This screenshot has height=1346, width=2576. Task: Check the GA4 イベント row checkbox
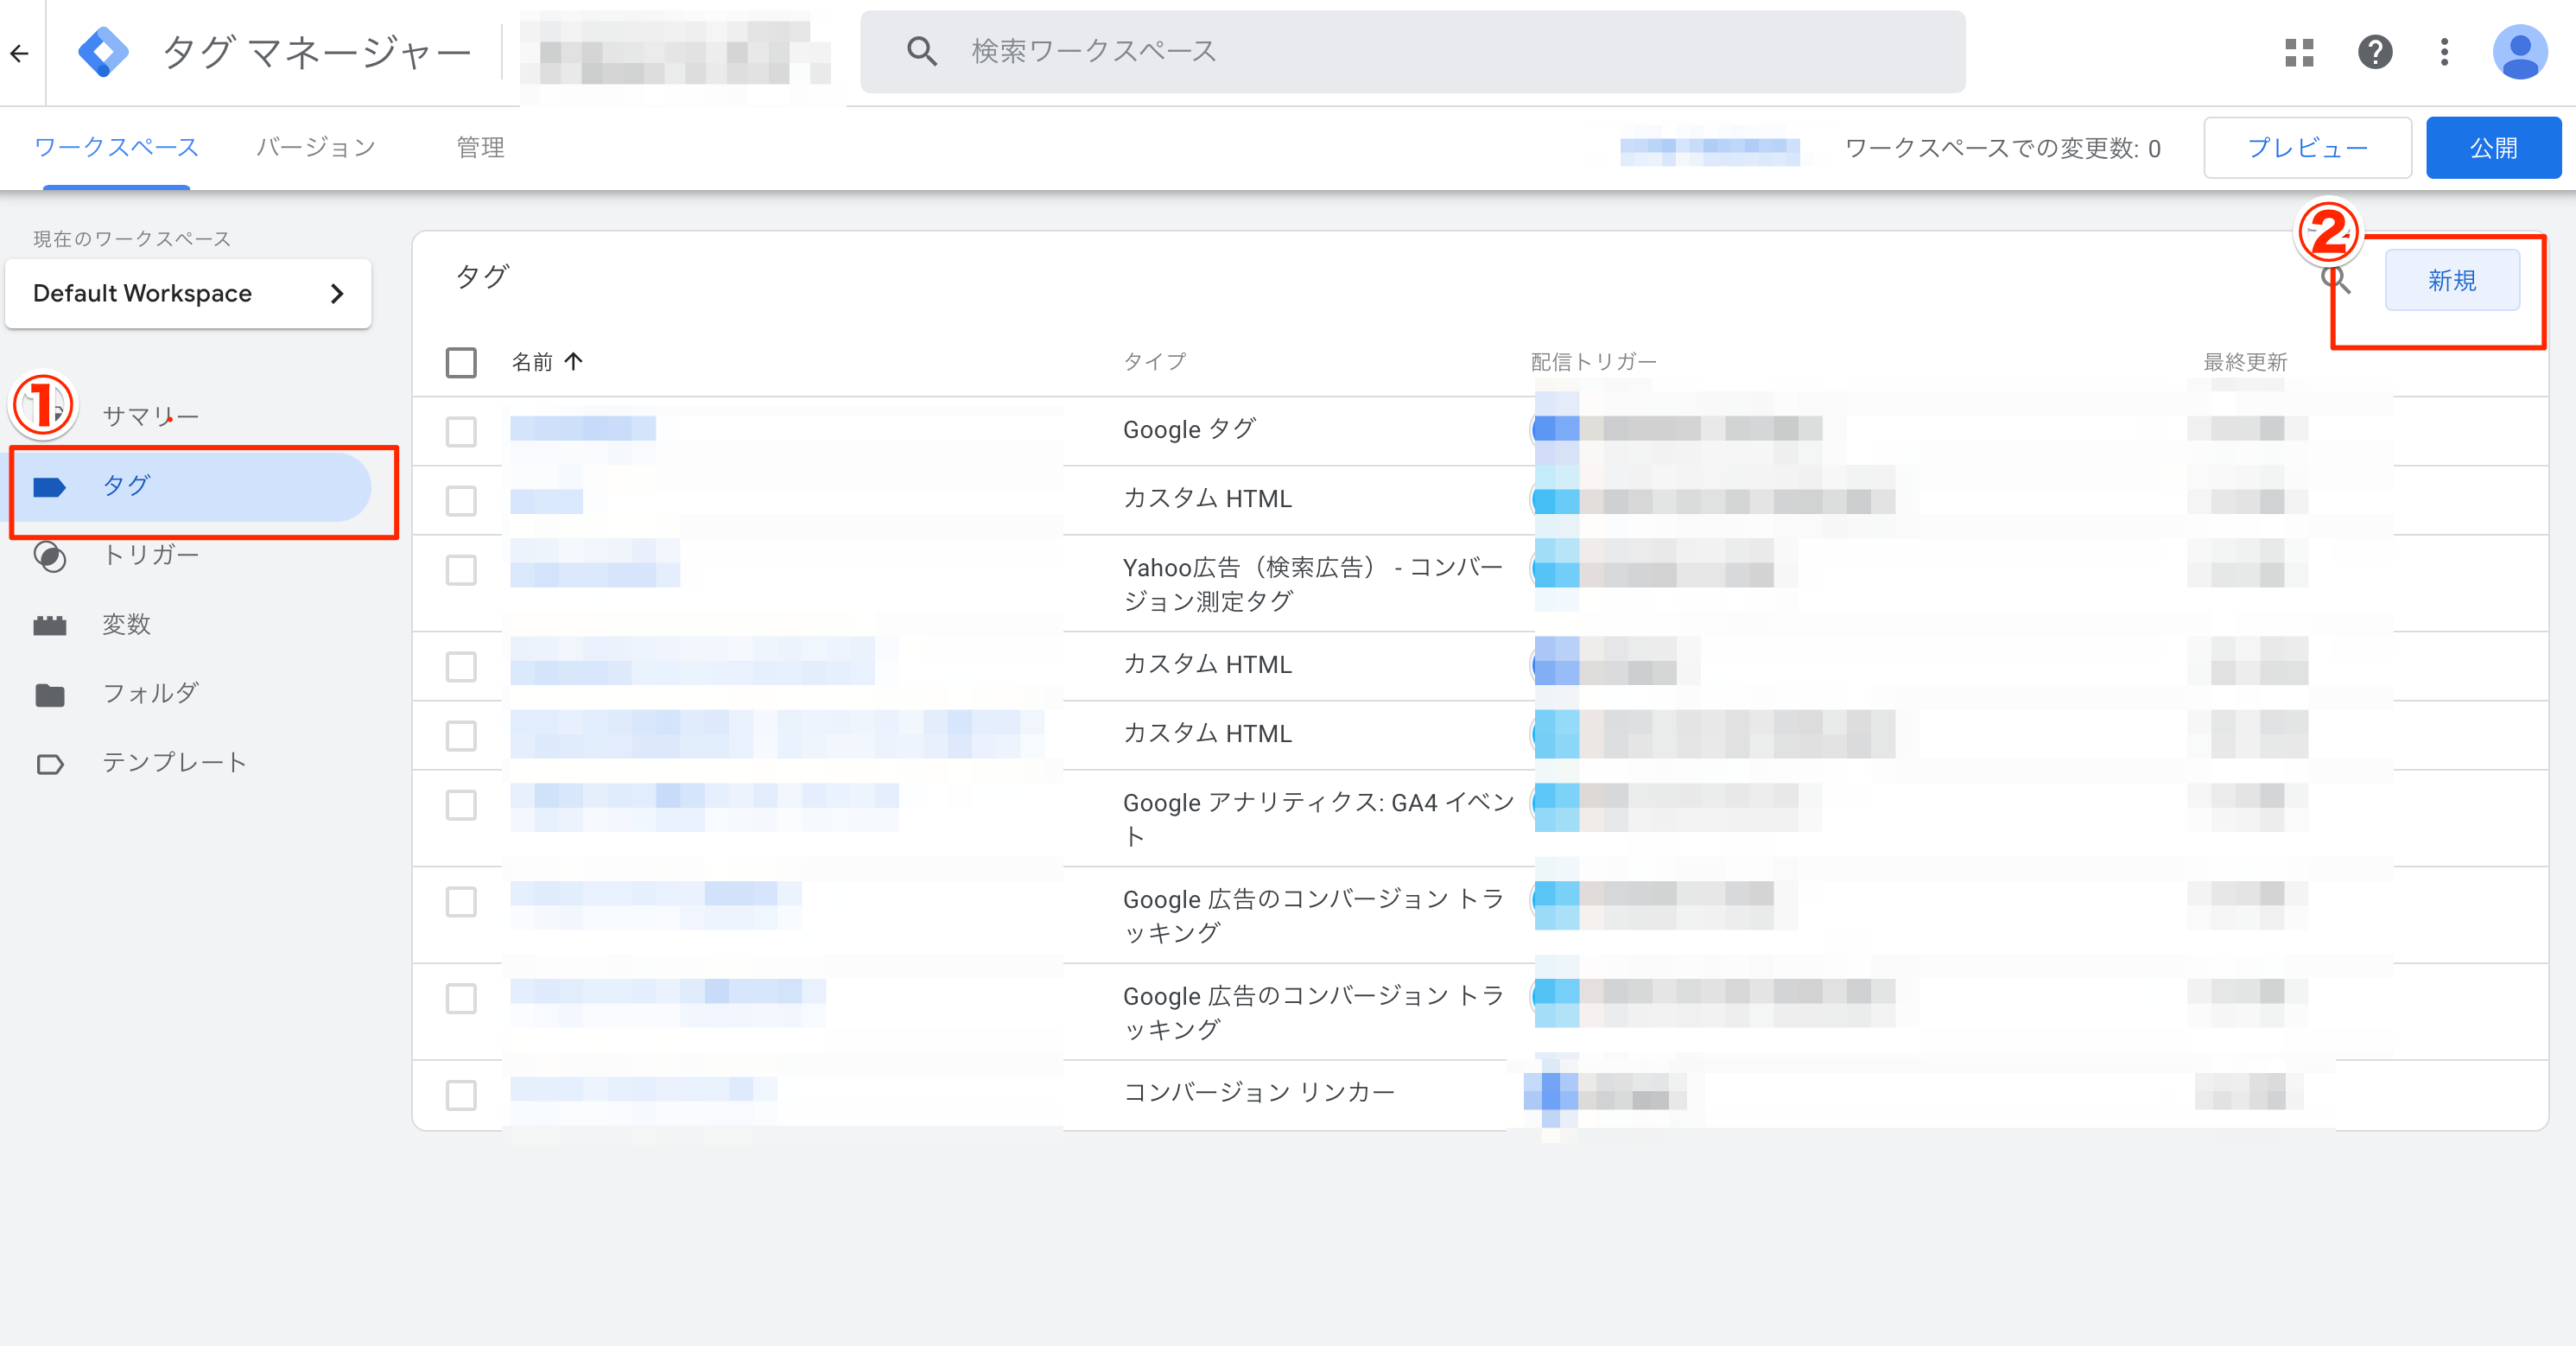pyautogui.click(x=461, y=805)
